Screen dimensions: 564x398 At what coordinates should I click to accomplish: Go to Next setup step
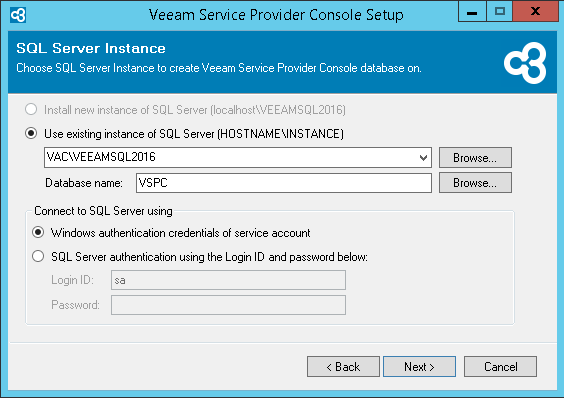point(419,367)
